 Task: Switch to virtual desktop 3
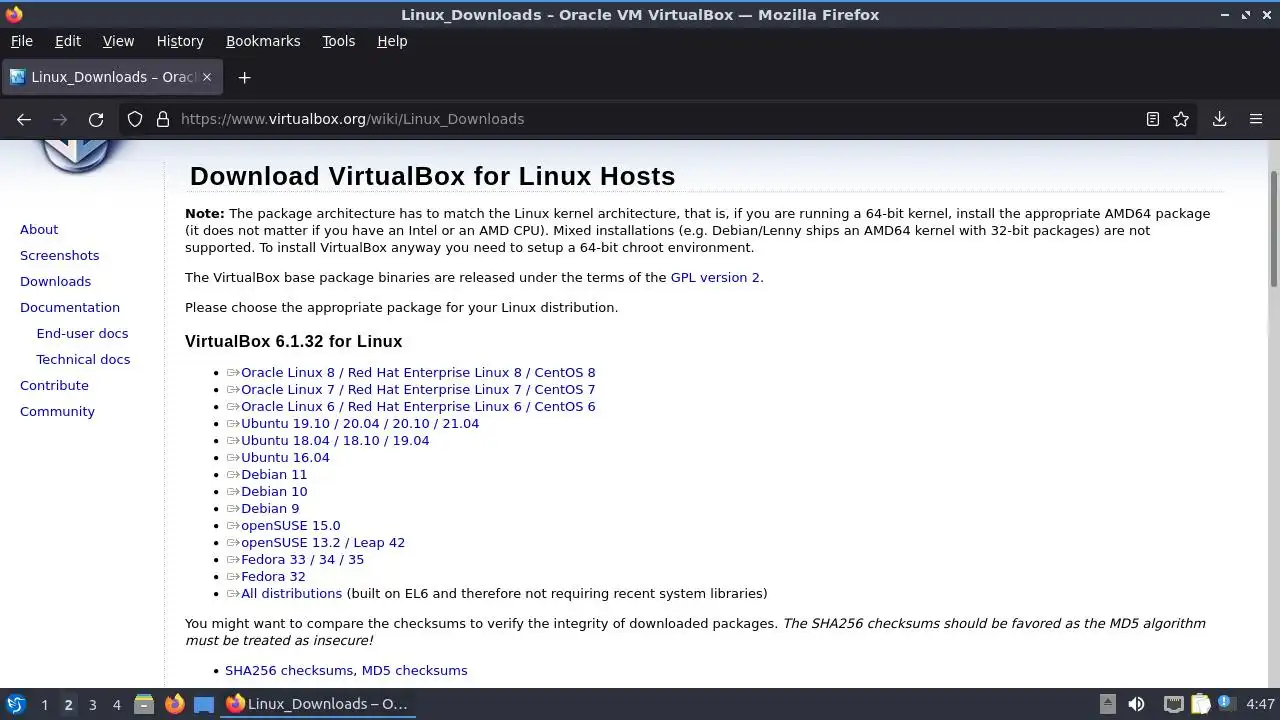(x=92, y=704)
